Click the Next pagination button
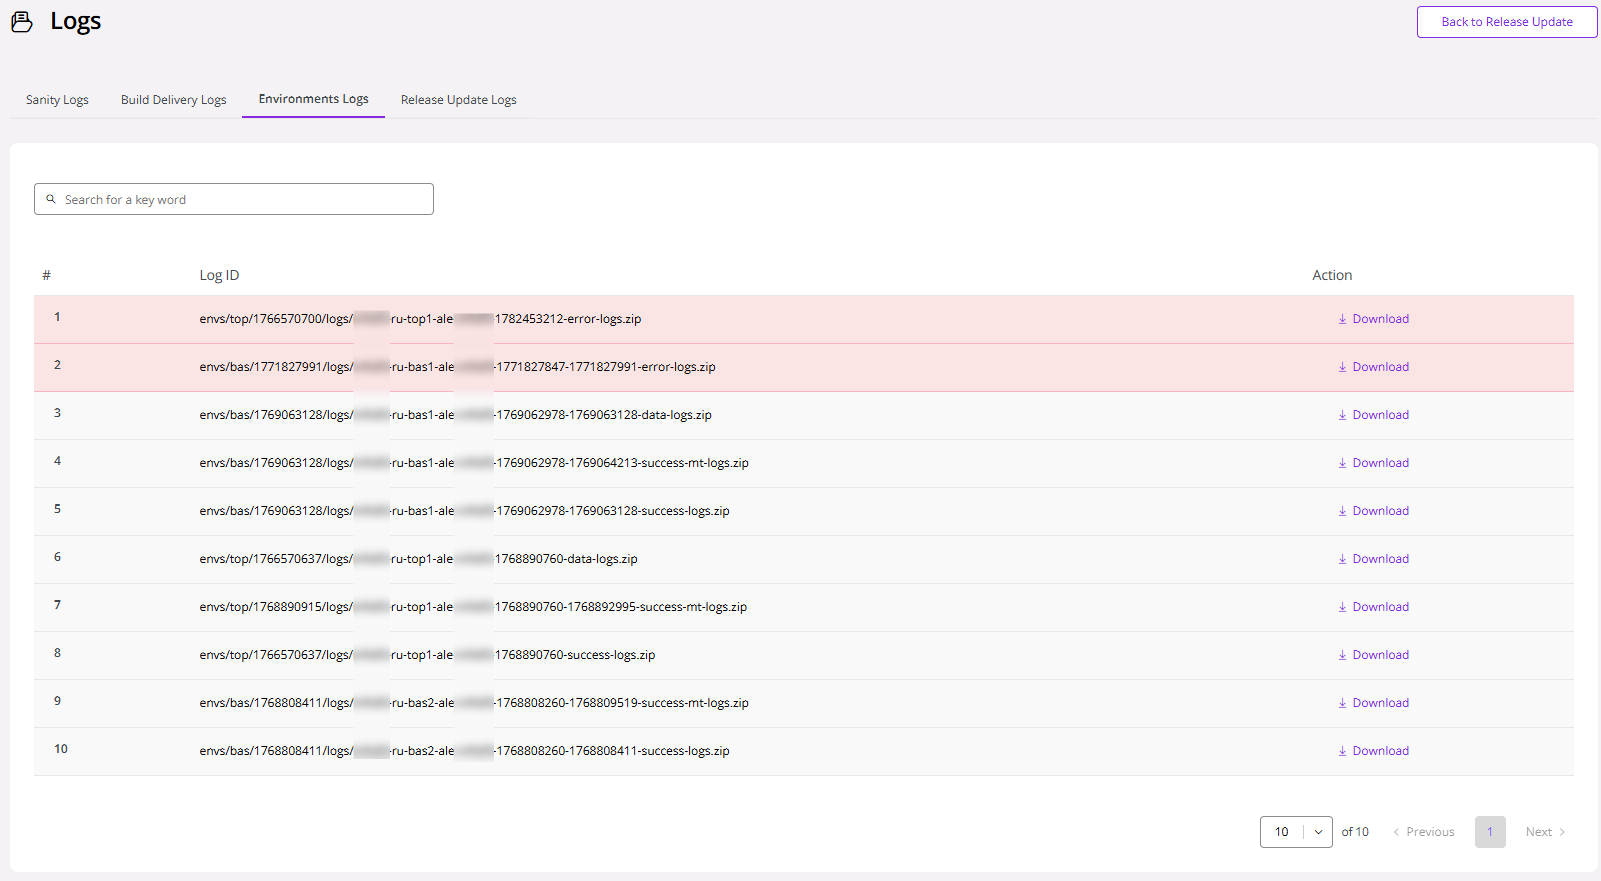The width and height of the screenshot is (1601, 881). point(1546,832)
